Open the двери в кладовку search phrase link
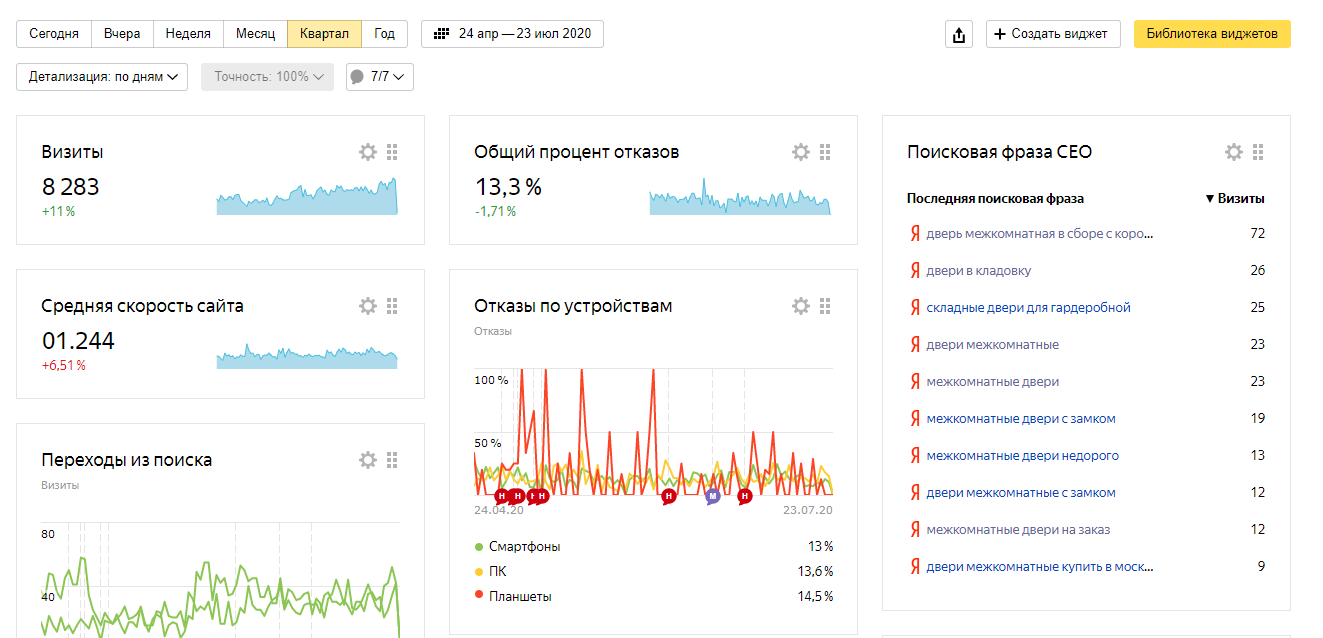The image size is (1323, 638). coord(978,271)
